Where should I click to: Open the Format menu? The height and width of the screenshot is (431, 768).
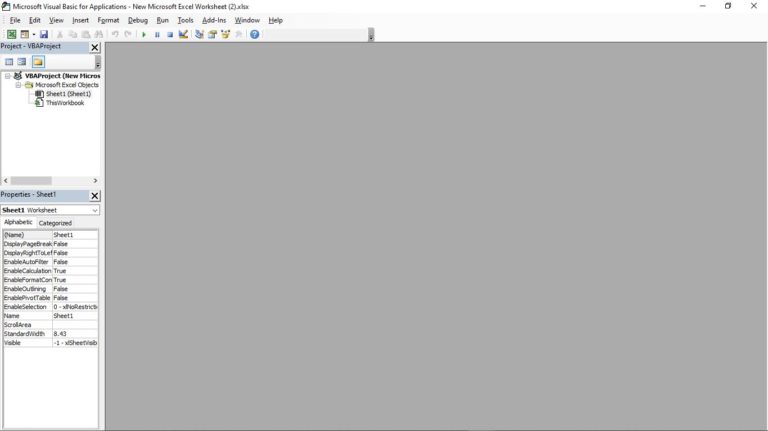[x=108, y=20]
